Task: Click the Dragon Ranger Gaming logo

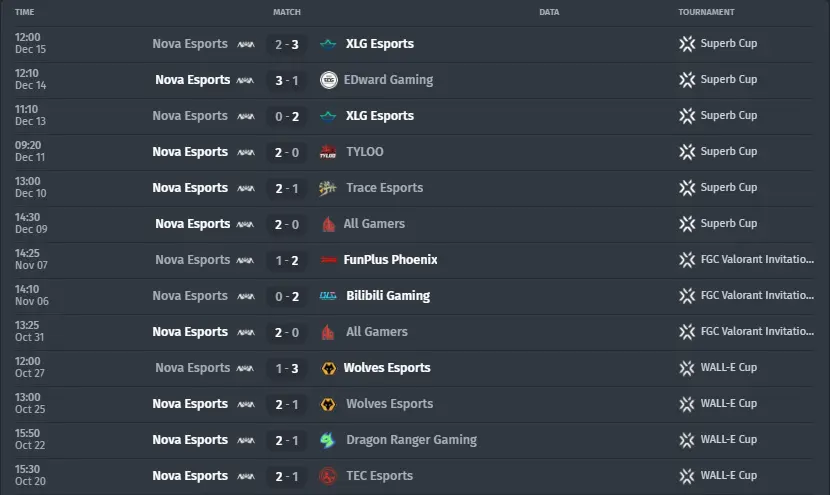Action: click(x=328, y=440)
